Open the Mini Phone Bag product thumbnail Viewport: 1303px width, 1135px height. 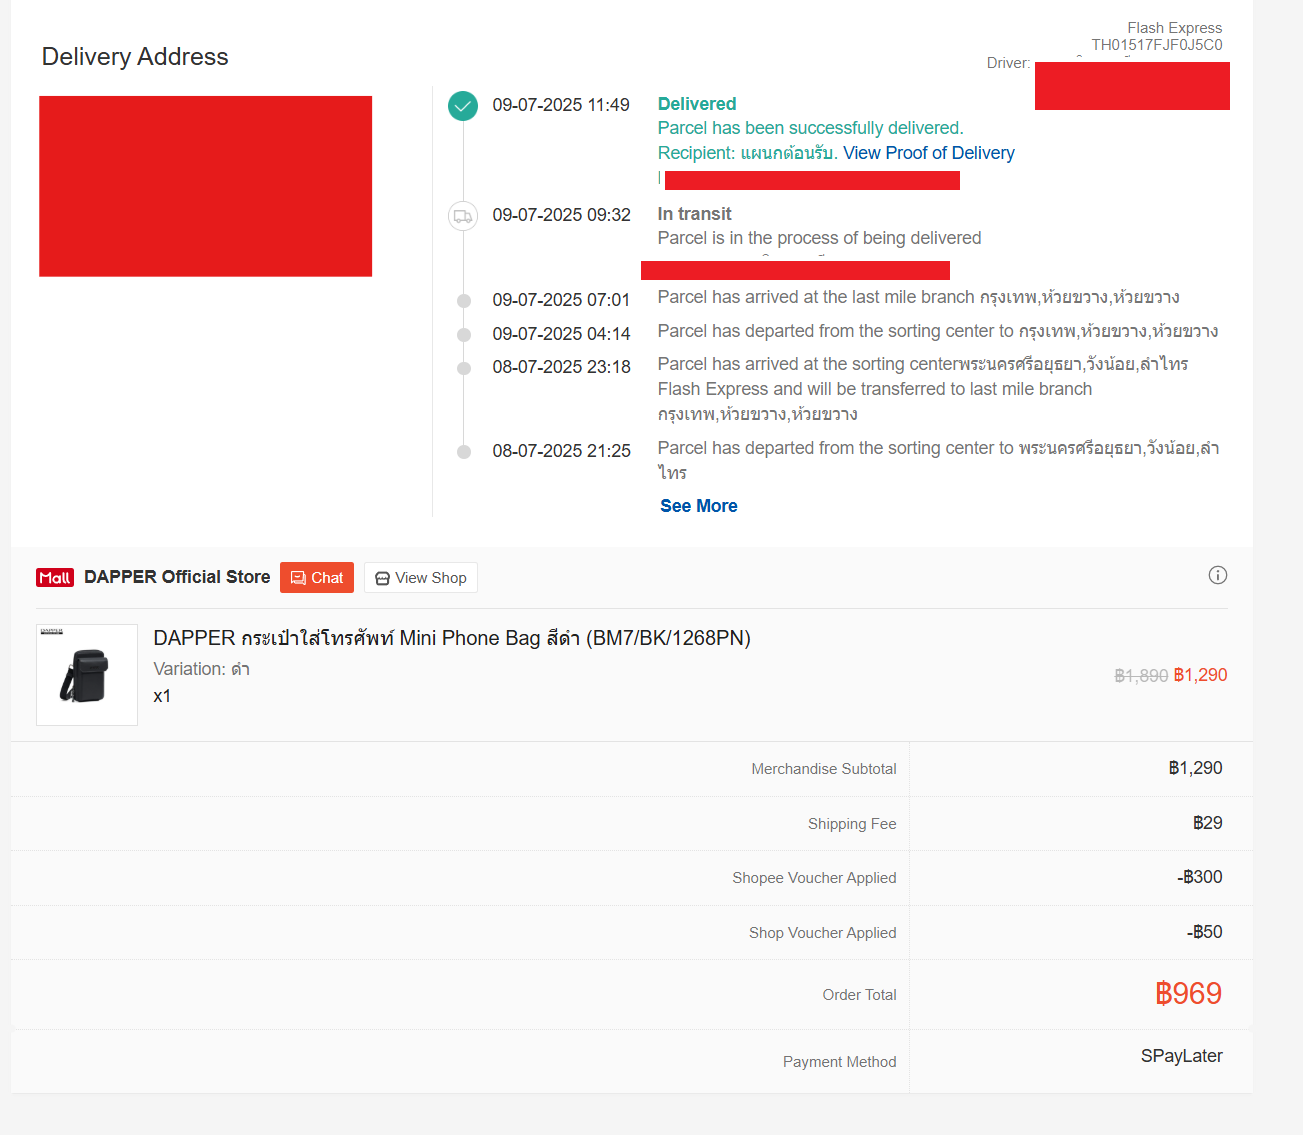click(87, 675)
